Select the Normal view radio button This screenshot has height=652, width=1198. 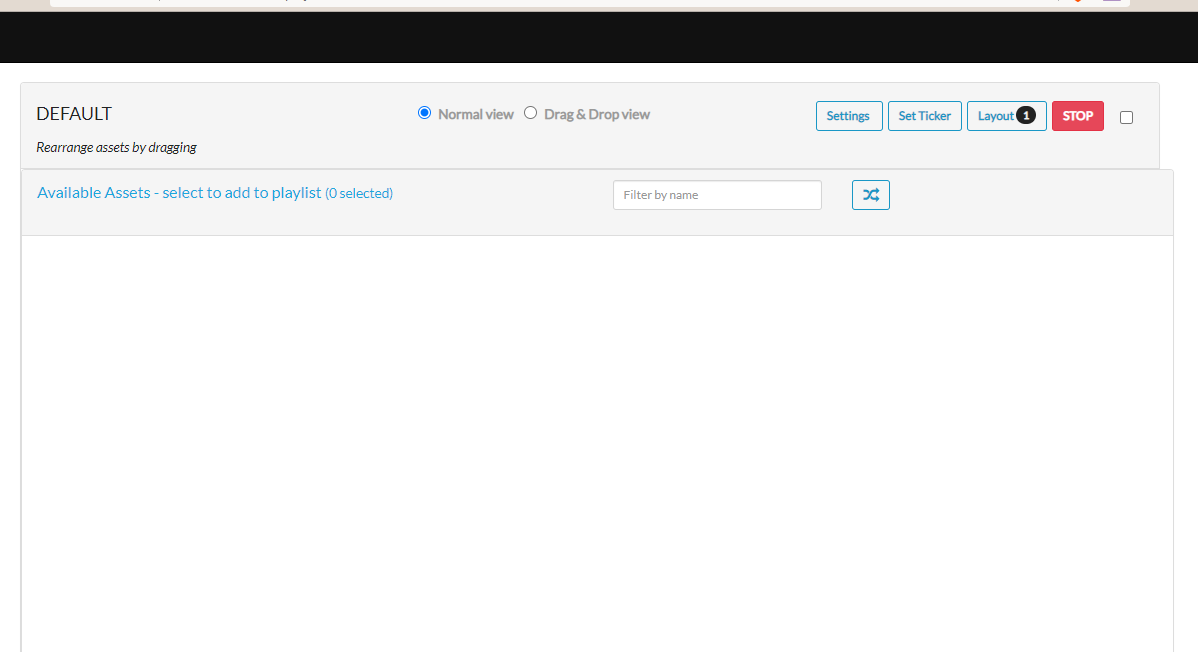click(x=424, y=112)
